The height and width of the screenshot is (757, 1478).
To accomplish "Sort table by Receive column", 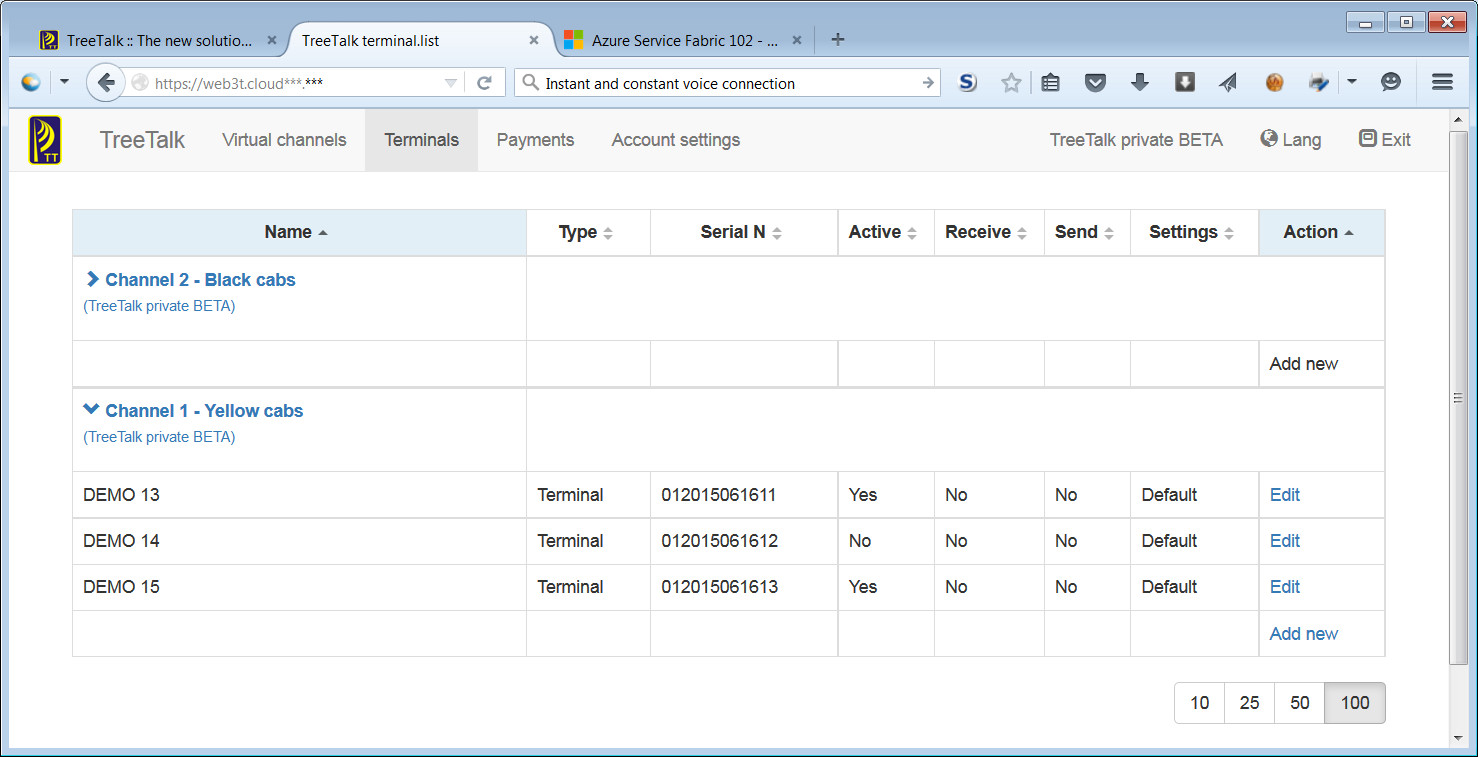I will click(989, 232).
